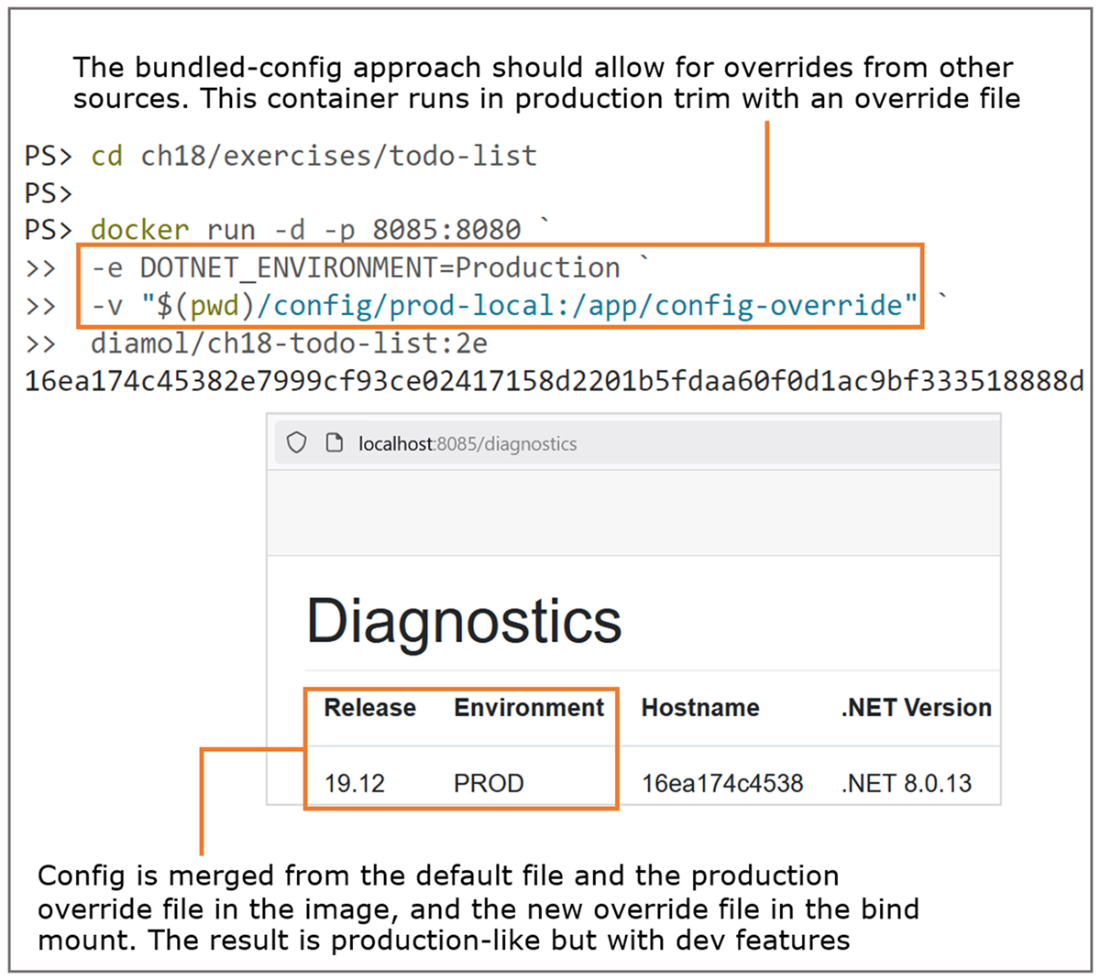Viewport: 1100px width, 979px height.
Task: Click the docker command keyword
Action: point(140,230)
